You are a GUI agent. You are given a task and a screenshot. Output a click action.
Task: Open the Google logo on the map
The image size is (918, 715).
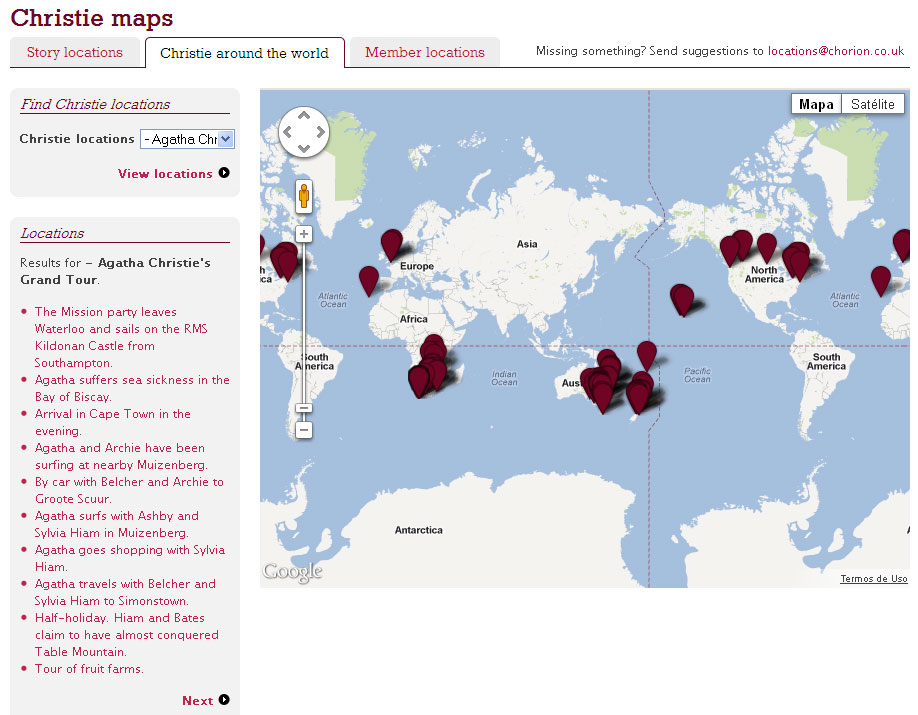tap(293, 572)
